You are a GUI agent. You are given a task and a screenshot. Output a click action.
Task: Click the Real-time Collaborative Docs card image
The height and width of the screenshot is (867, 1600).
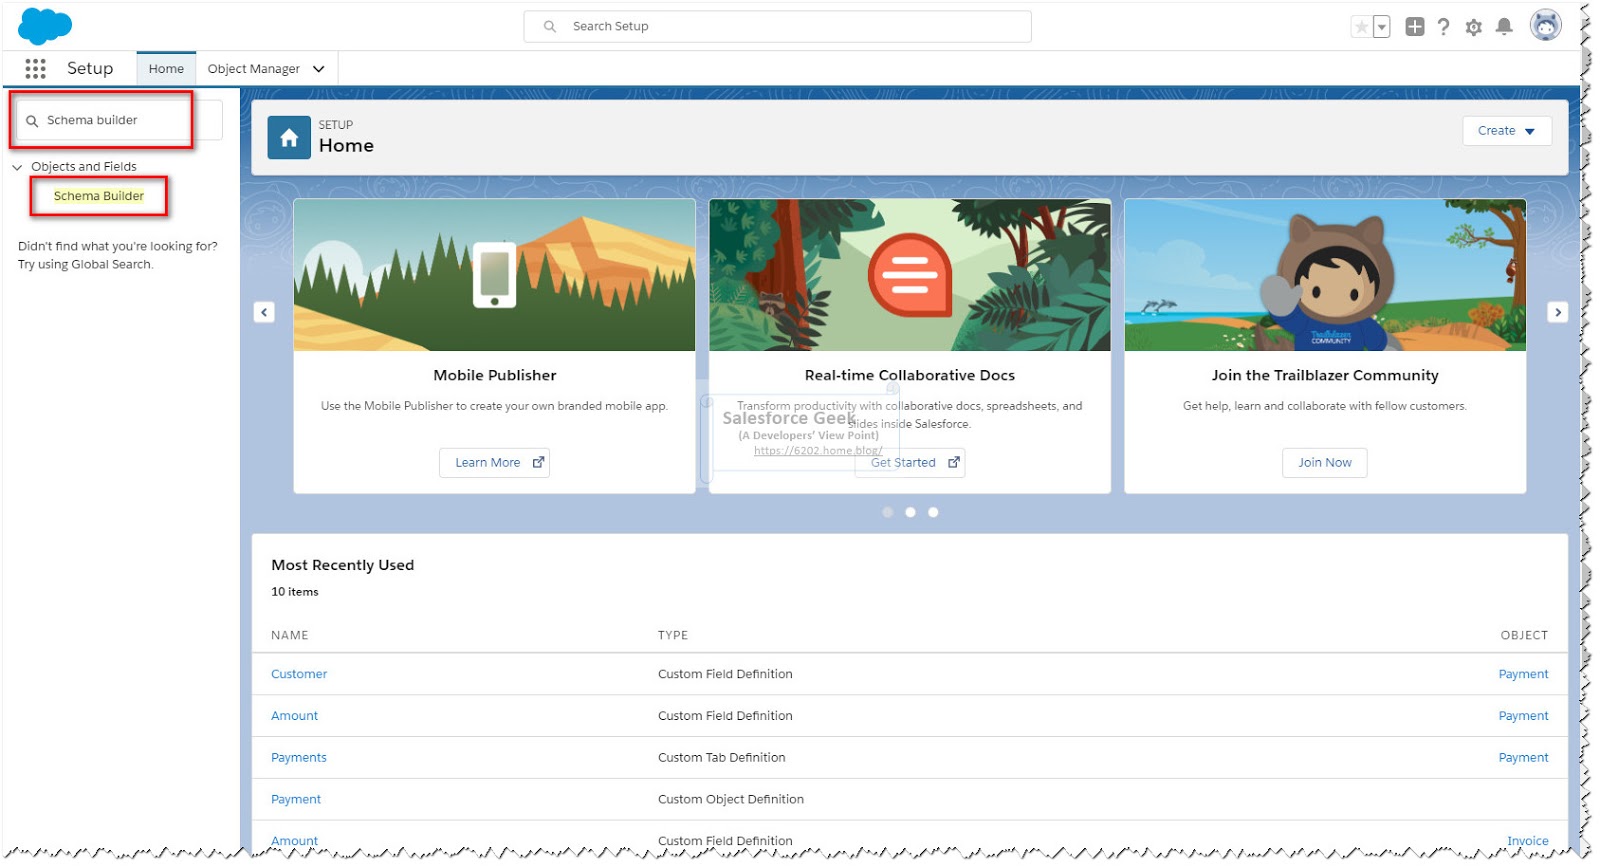pos(910,275)
